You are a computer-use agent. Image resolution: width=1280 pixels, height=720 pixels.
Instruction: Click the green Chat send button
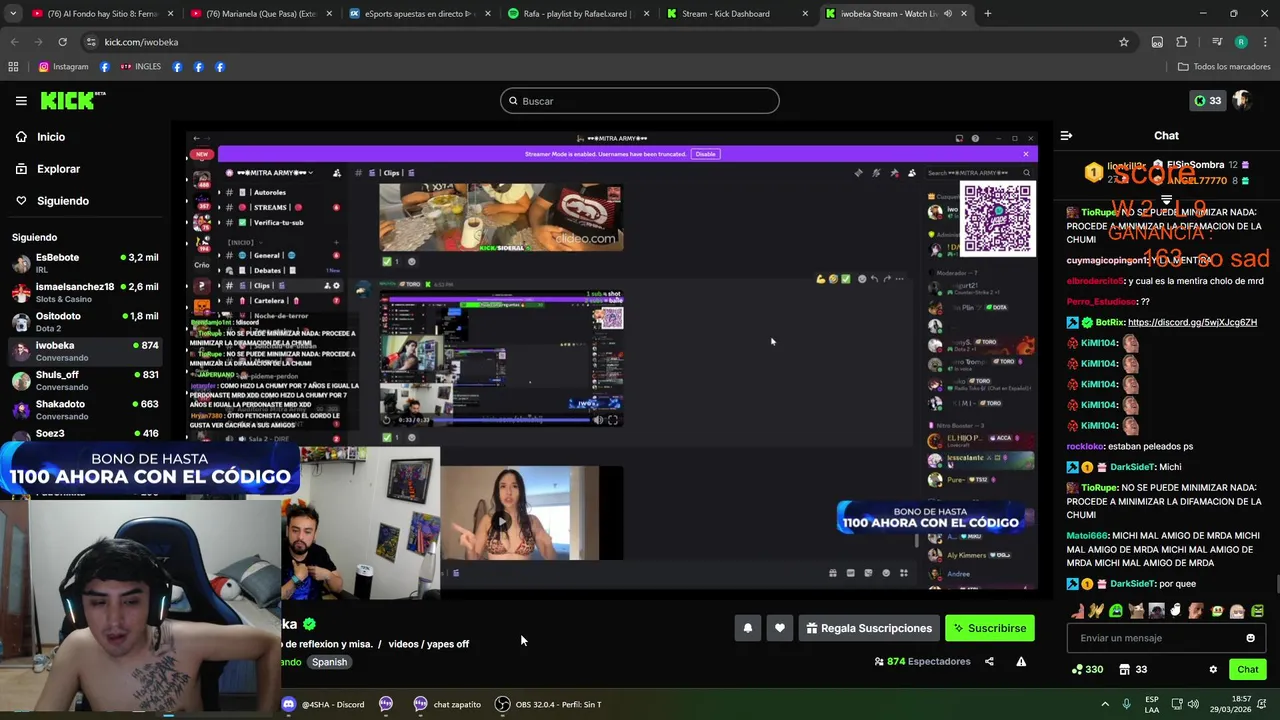click(1247, 669)
